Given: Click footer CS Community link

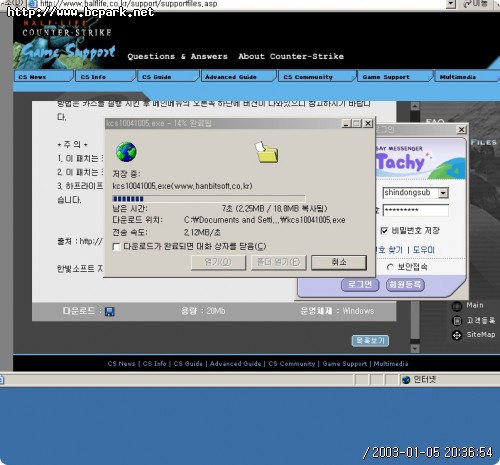Looking at the screenshot, I should (x=292, y=364).
